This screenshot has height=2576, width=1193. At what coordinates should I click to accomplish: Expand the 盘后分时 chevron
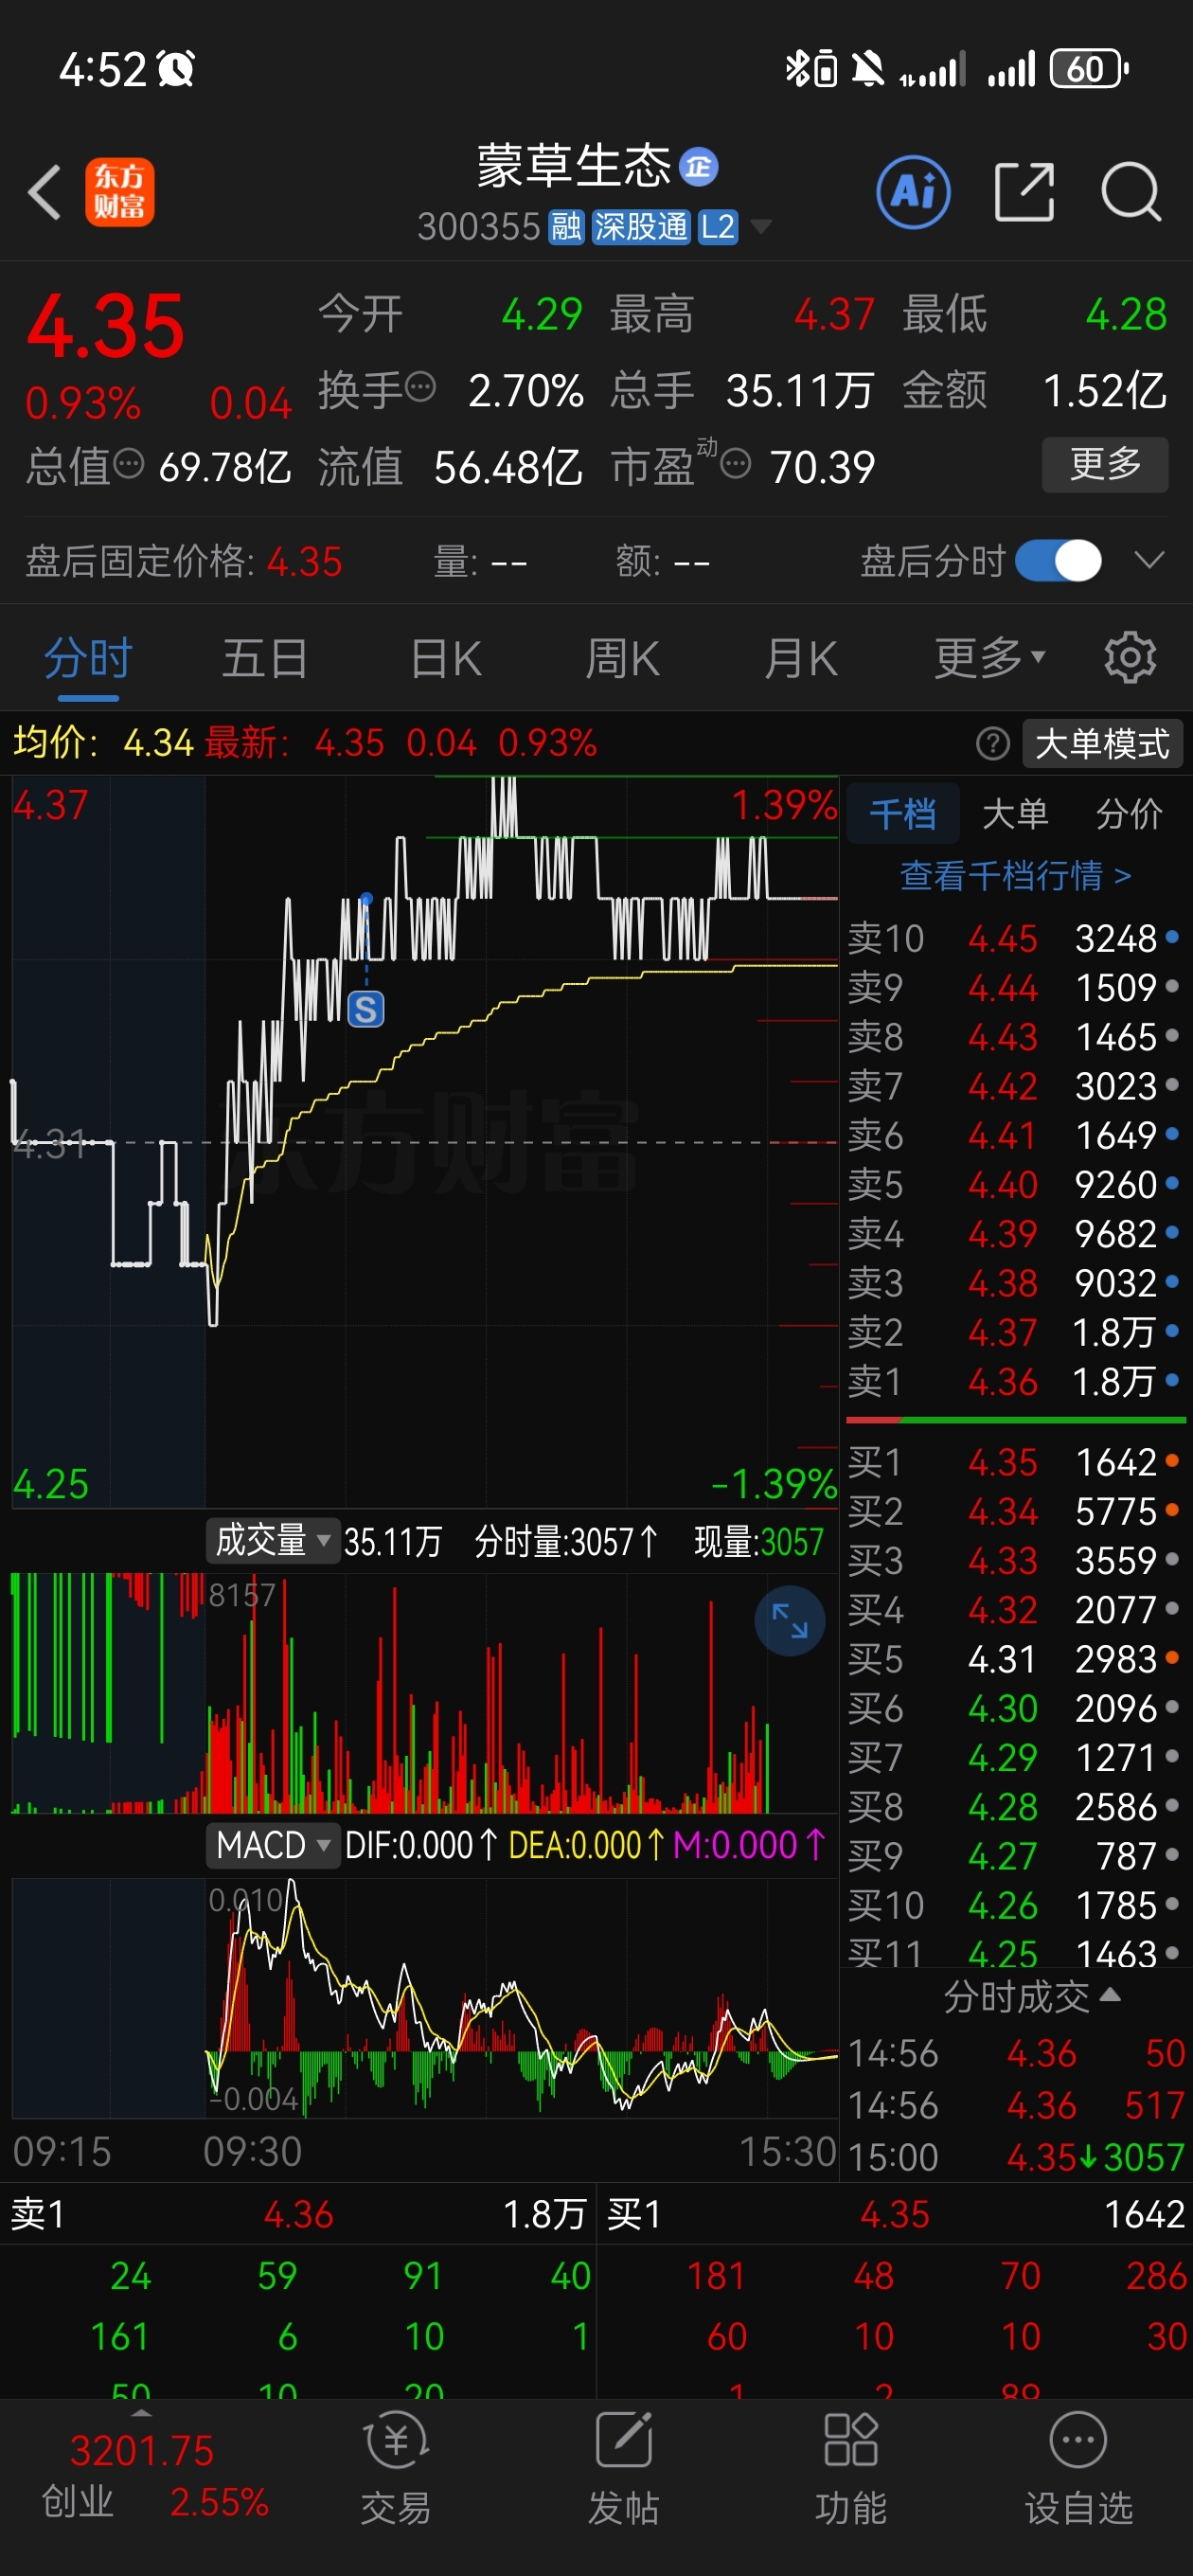[x=1150, y=559]
